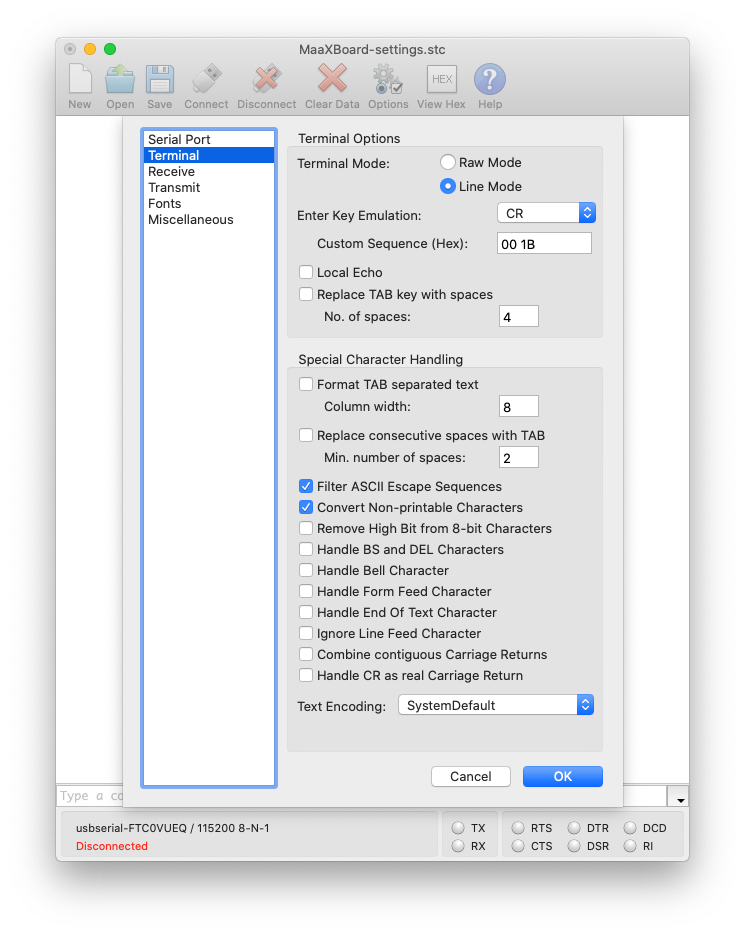Click the RI status indicator
Viewport: 745px width, 935px height.
(630, 846)
